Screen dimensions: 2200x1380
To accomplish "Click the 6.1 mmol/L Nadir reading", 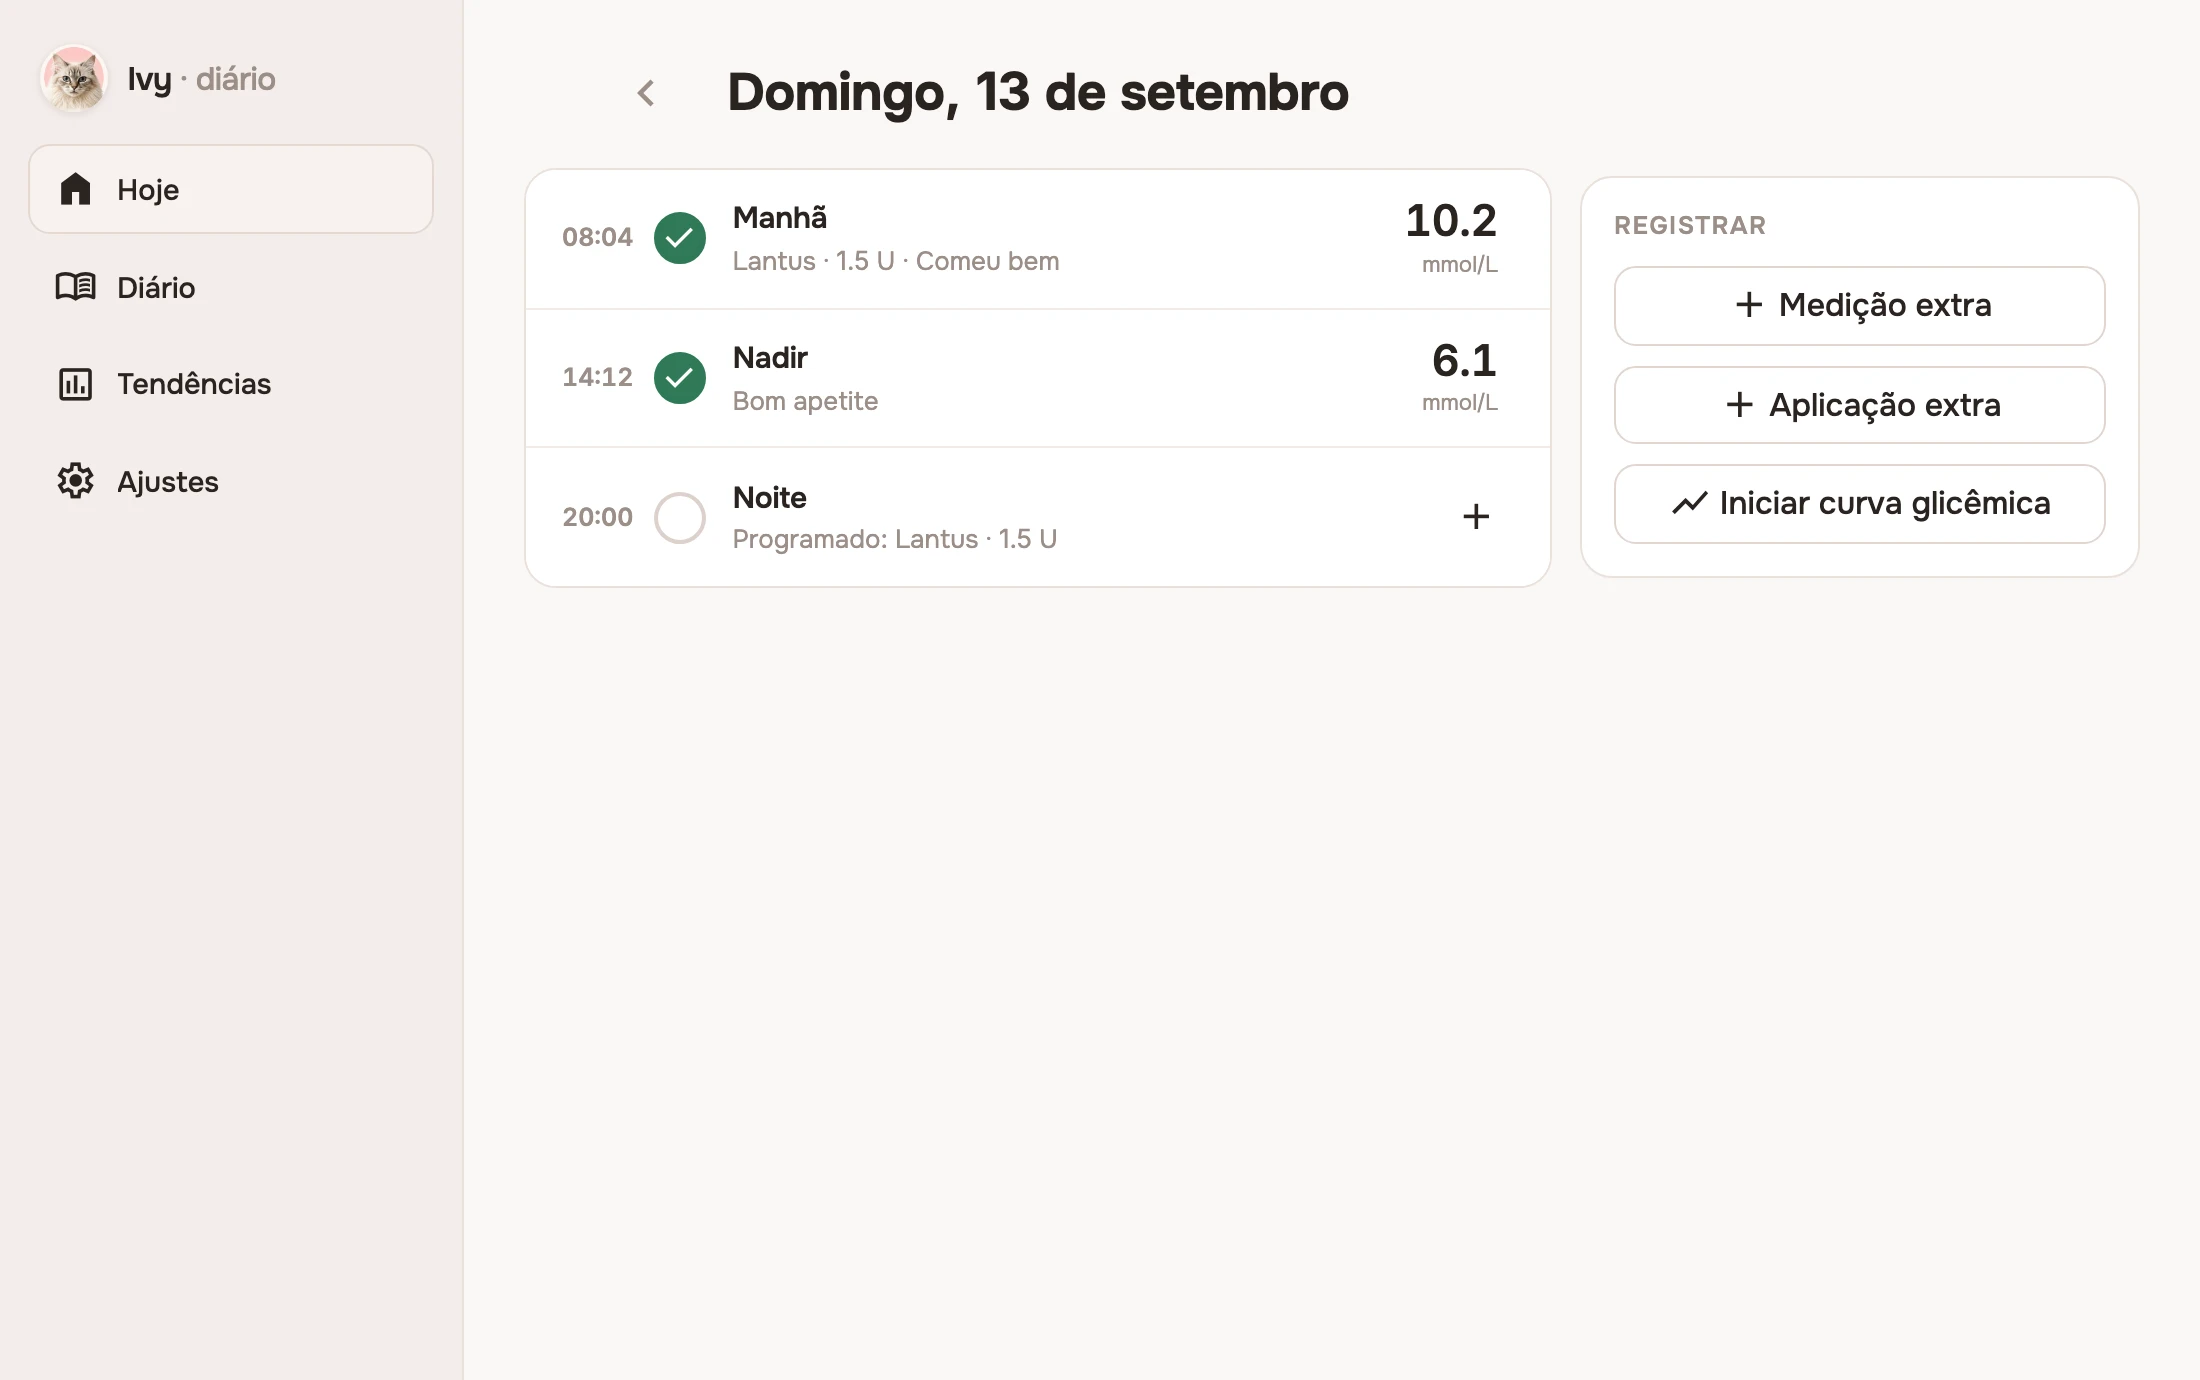I will (1461, 377).
